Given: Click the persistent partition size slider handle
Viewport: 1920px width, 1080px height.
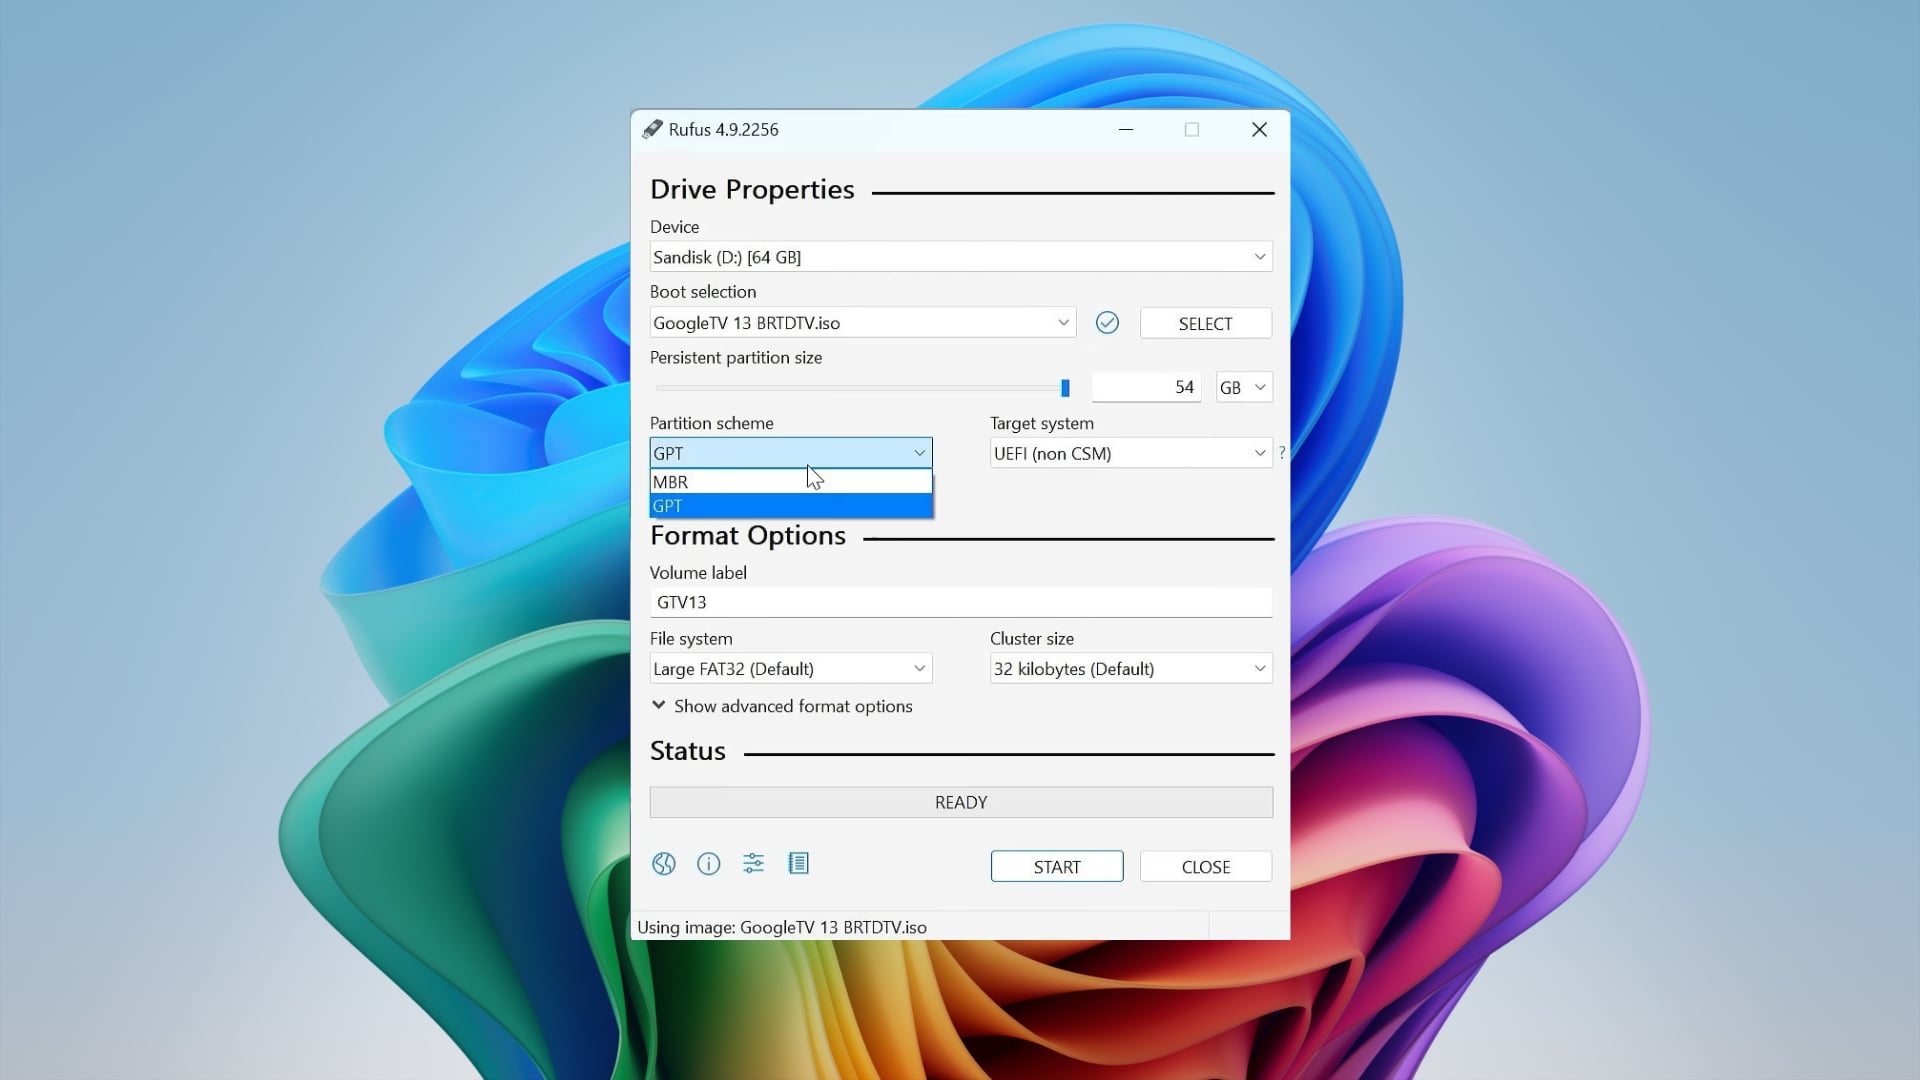Looking at the screenshot, I should 1065,388.
